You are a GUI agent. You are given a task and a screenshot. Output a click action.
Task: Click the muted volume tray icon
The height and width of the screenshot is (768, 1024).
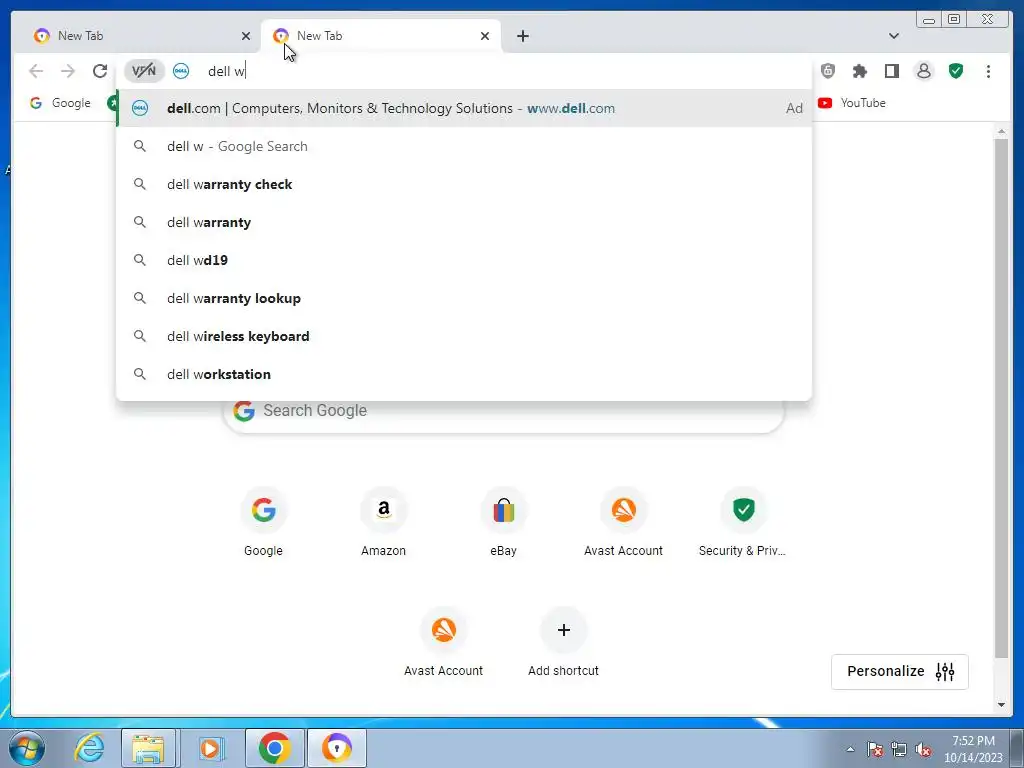[923, 750]
